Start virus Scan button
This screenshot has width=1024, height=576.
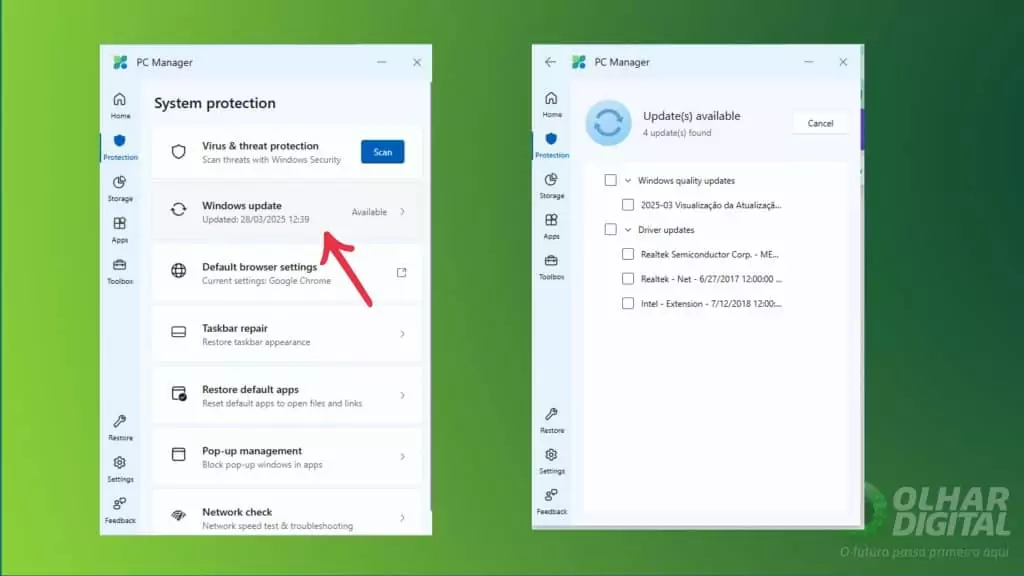[383, 152]
